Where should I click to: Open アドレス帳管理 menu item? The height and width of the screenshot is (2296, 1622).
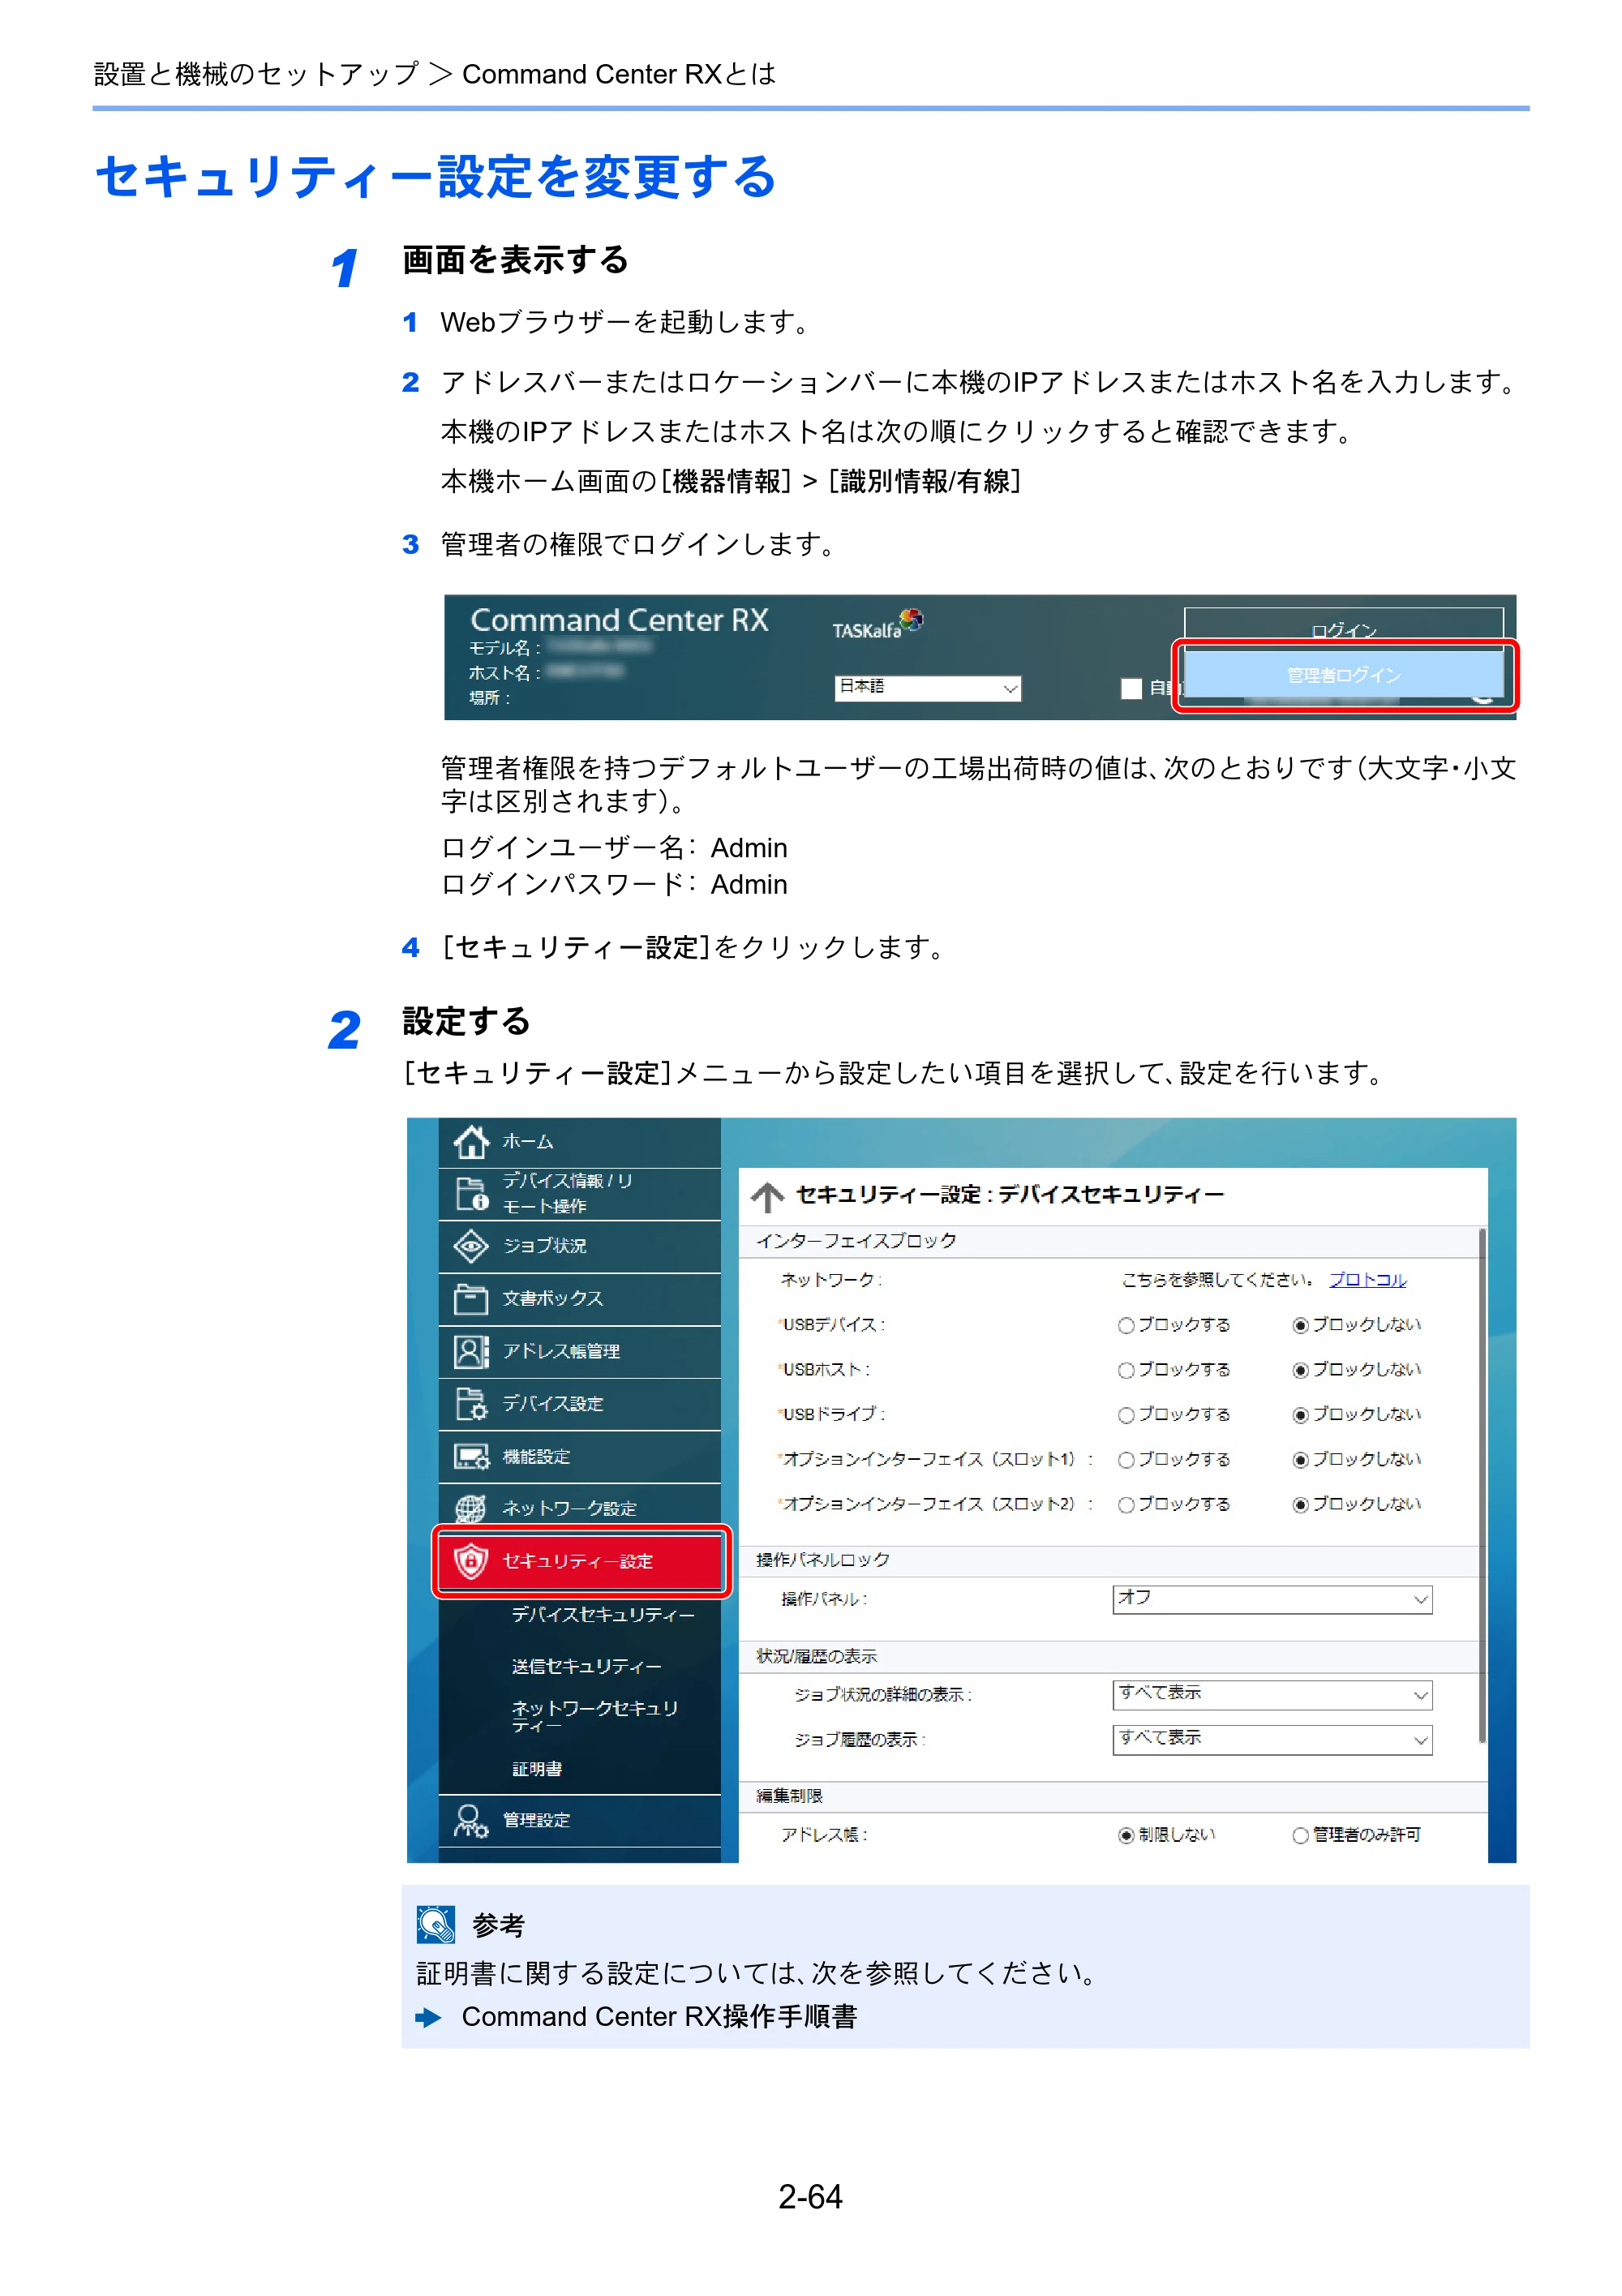pos(579,1352)
